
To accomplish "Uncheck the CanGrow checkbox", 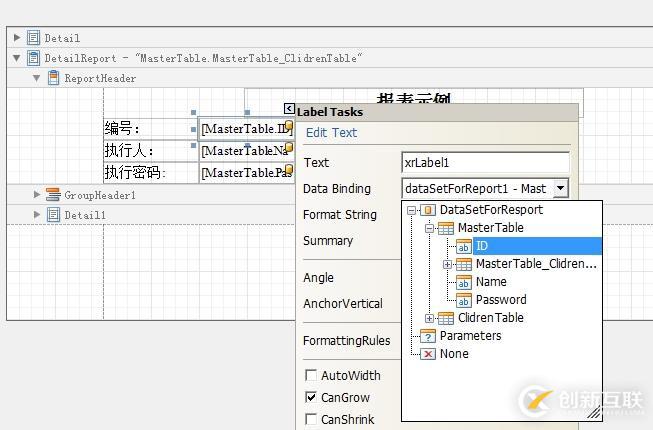I will (311, 398).
